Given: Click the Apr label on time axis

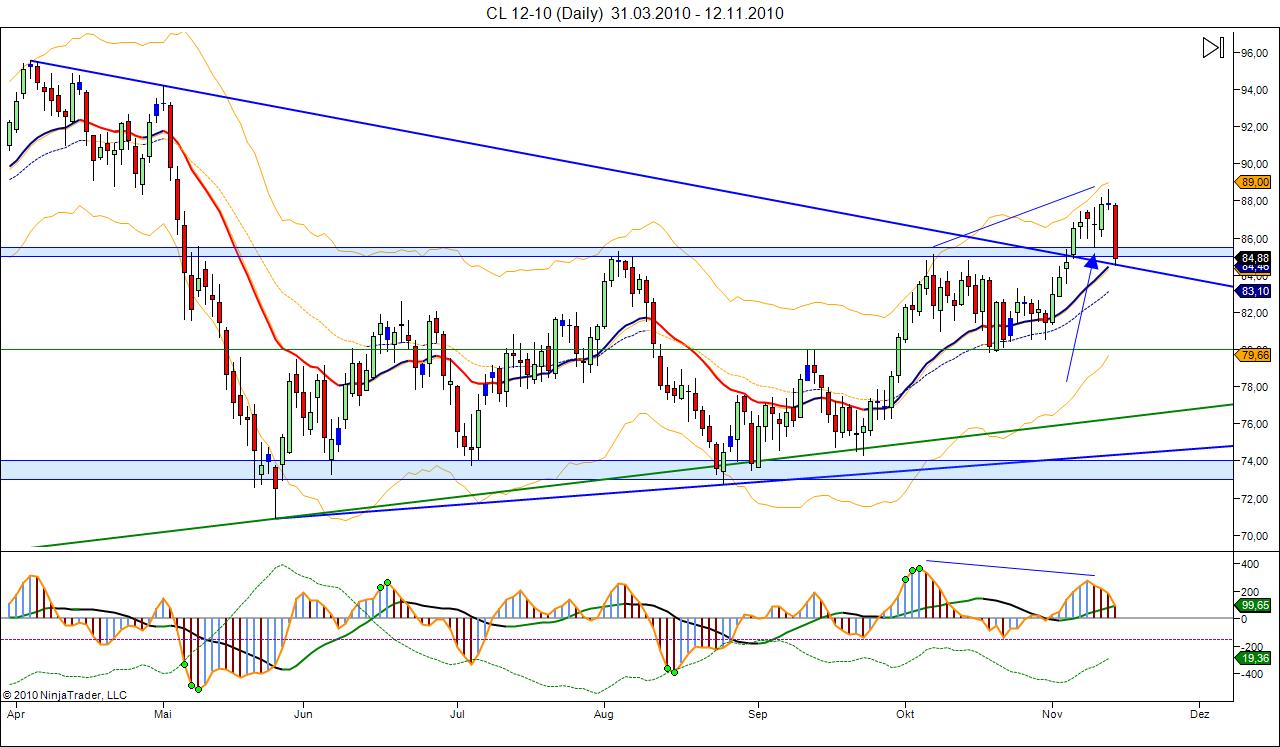Looking at the screenshot, I should click(x=14, y=715).
